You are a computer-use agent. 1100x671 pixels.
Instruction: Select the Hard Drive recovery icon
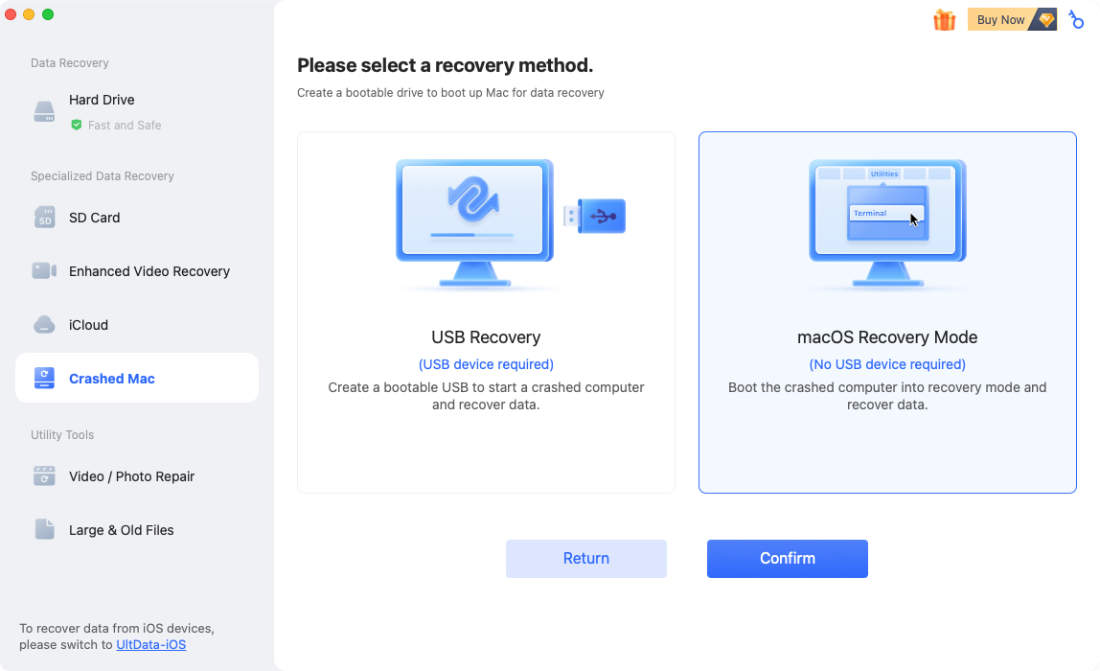tap(44, 111)
